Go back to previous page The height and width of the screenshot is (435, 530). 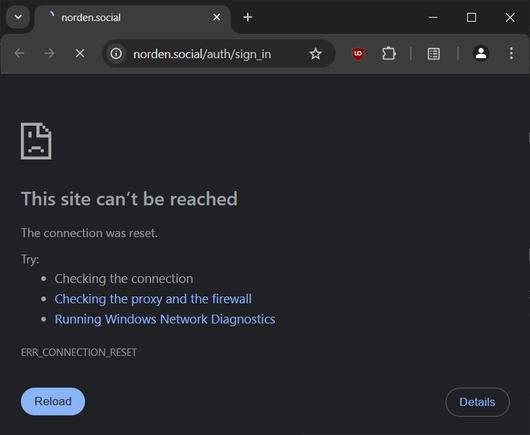coord(20,53)
